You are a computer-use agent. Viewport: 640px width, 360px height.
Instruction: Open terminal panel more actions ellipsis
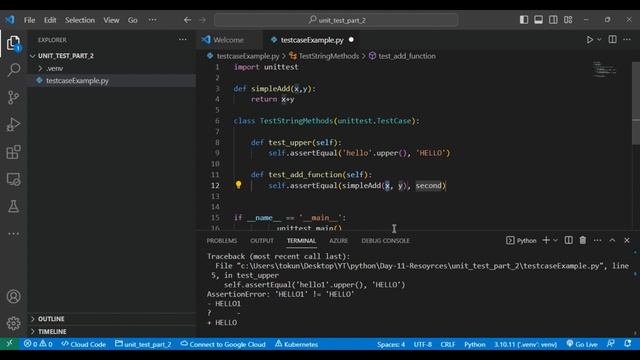click(x=598, y=240)
